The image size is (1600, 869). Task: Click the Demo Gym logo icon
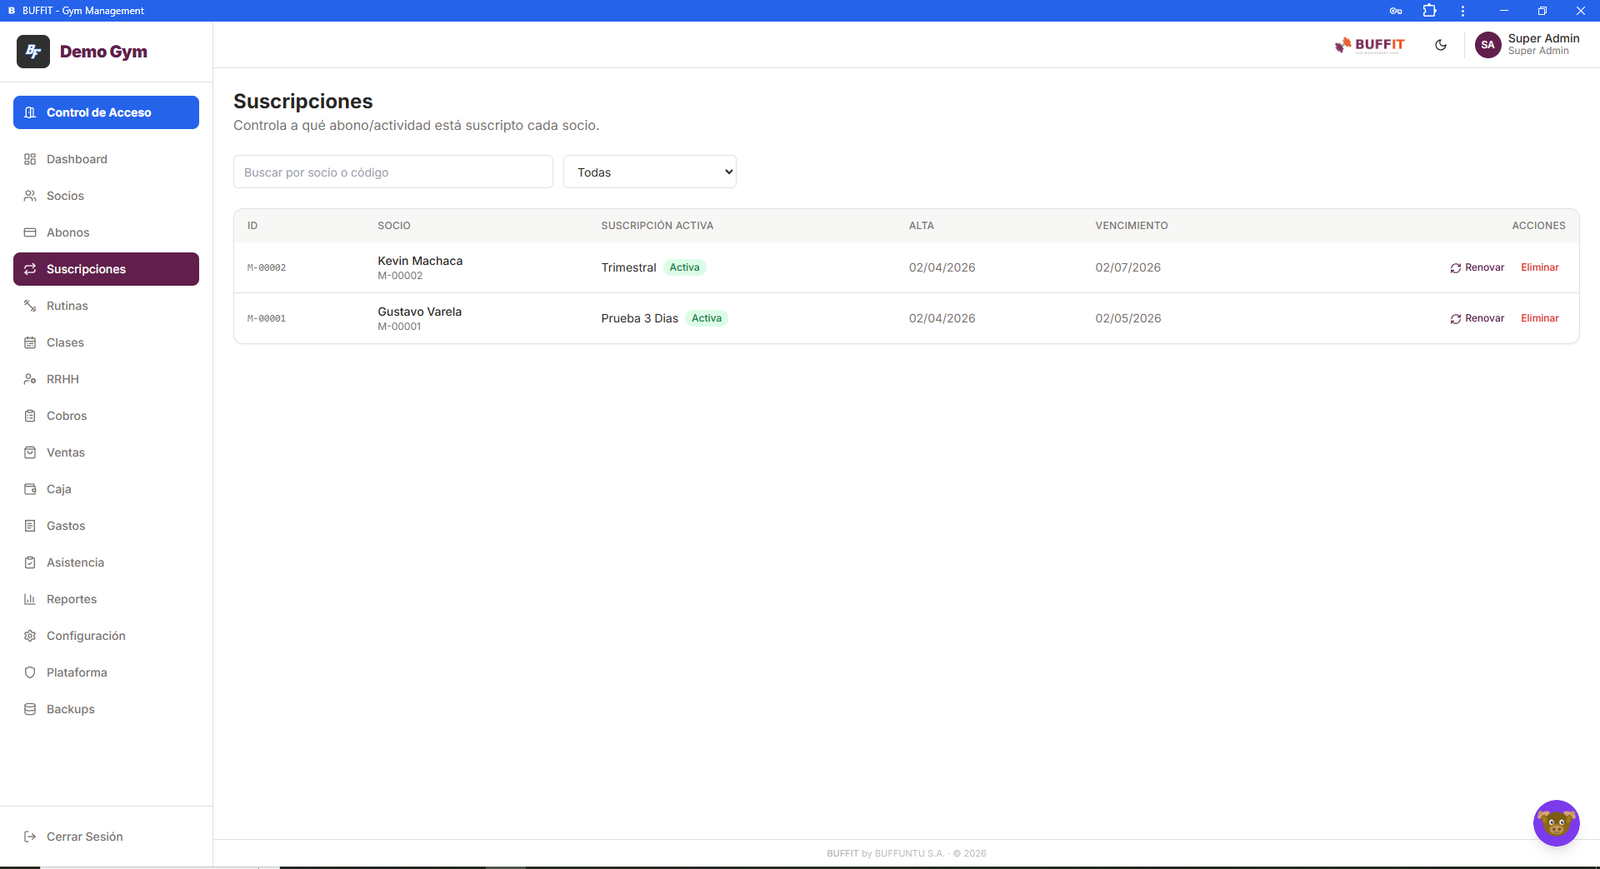click(x=33, y=51)
